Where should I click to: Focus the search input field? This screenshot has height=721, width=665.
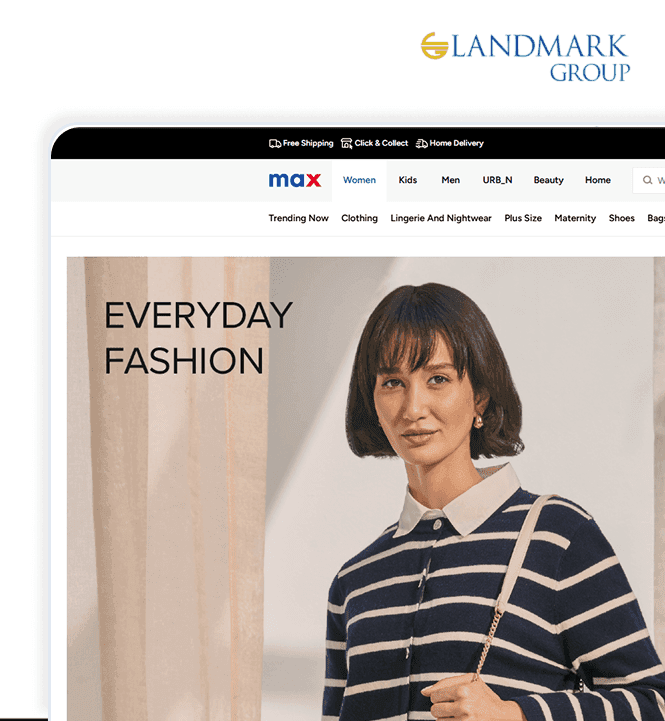point(649,180)
